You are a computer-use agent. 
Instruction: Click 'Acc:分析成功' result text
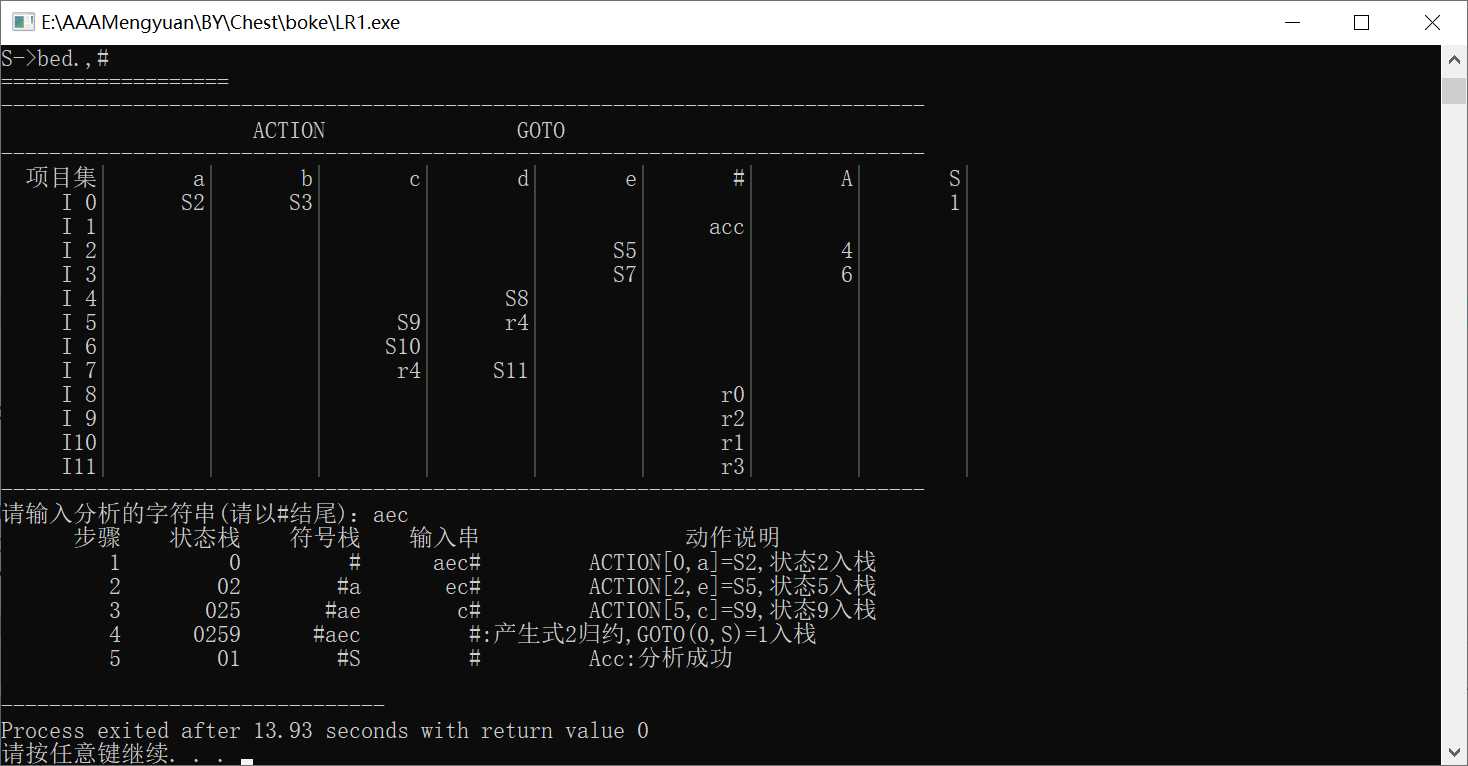coord(661,659)
